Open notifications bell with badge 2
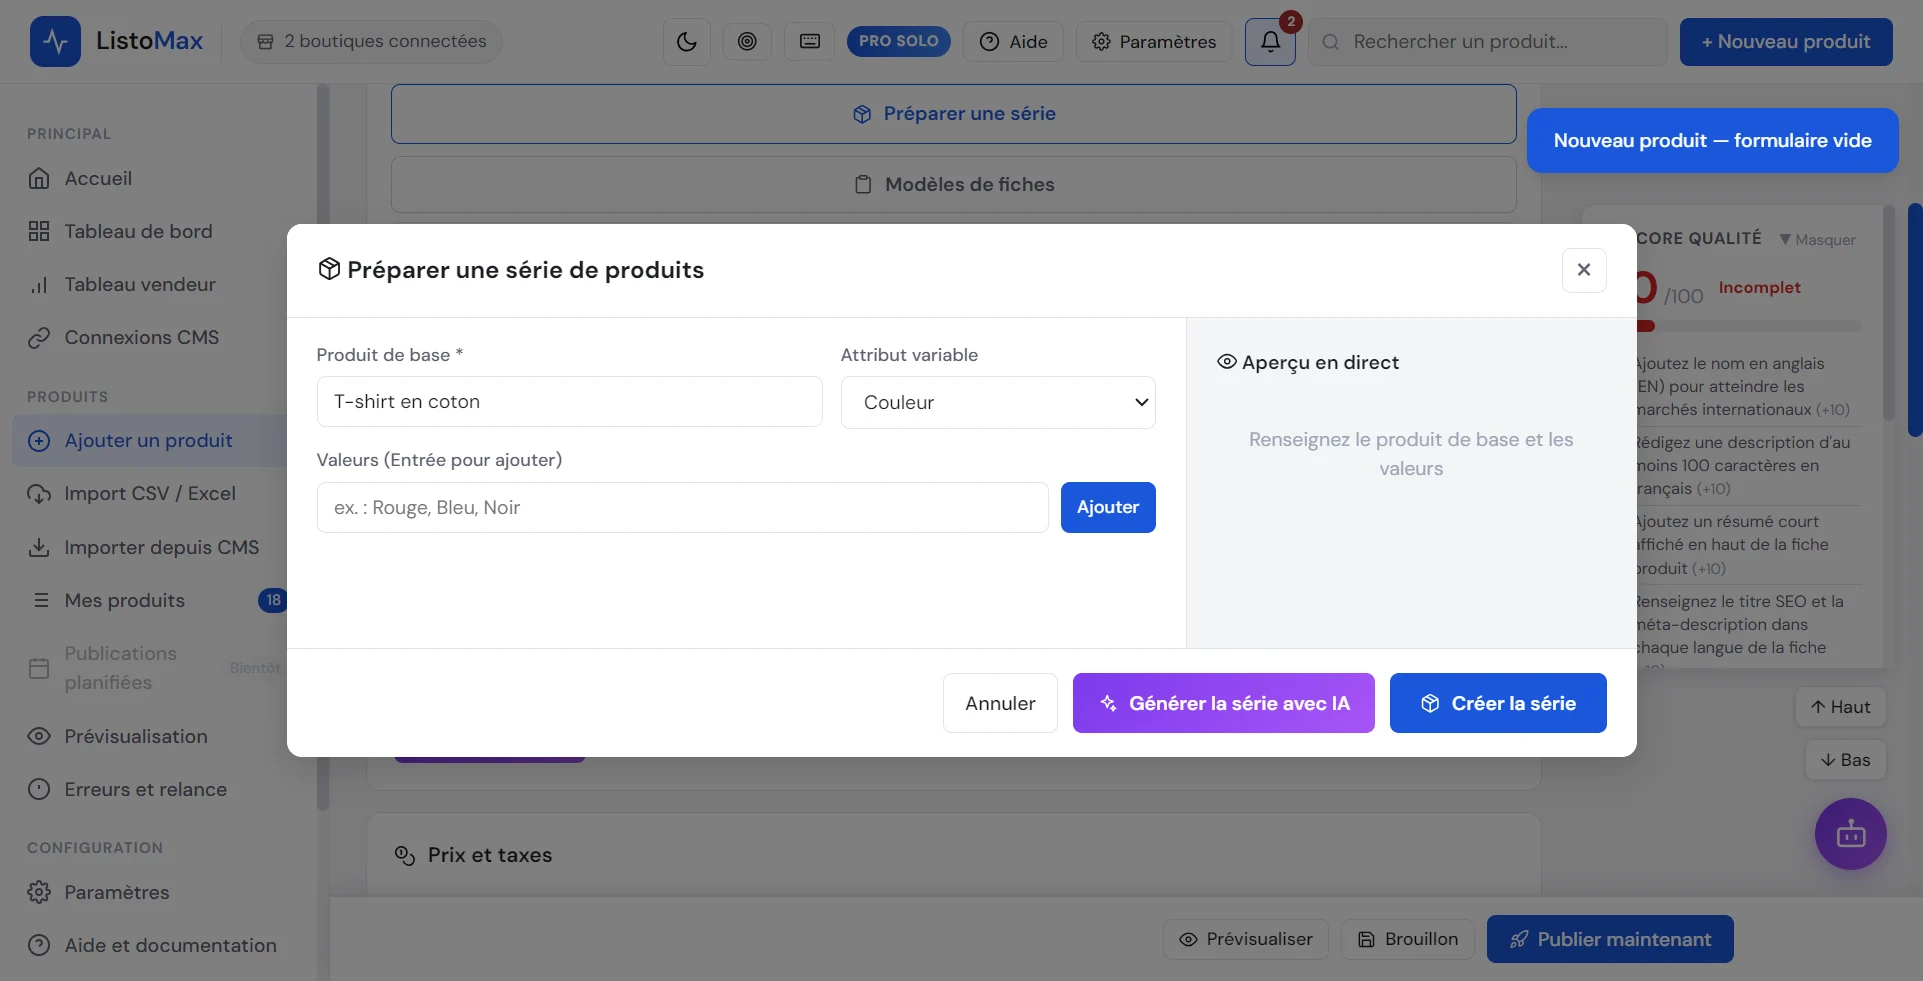The image size is (1923, 981). pos(1270,41)
